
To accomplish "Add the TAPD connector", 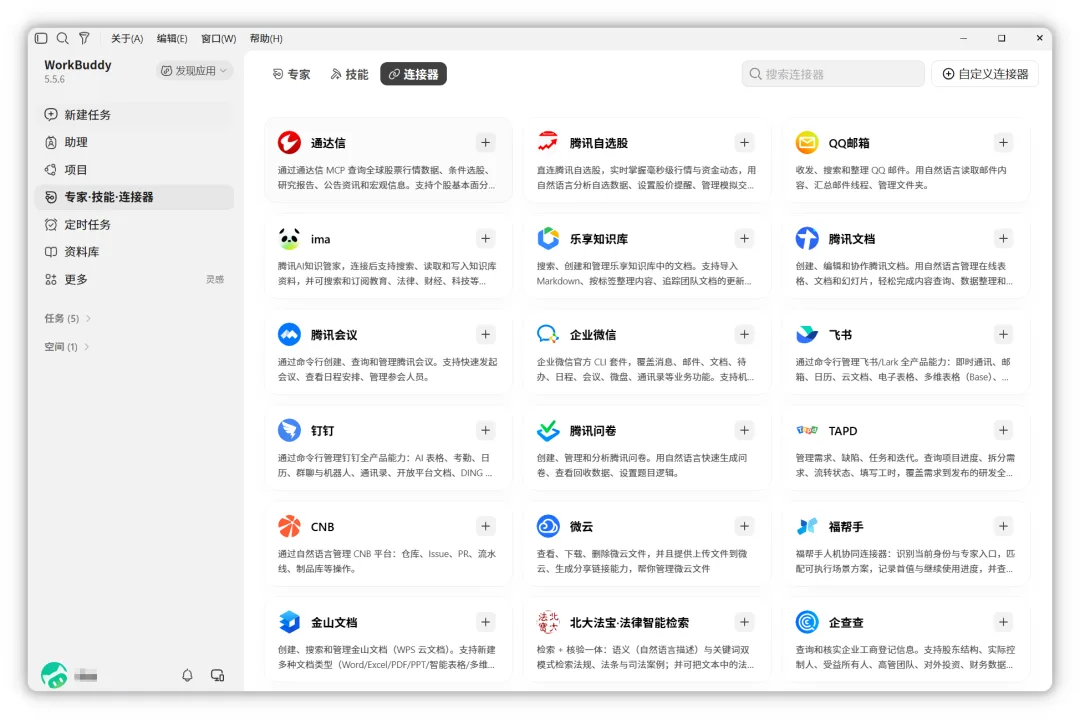I will pos(1004,430).
